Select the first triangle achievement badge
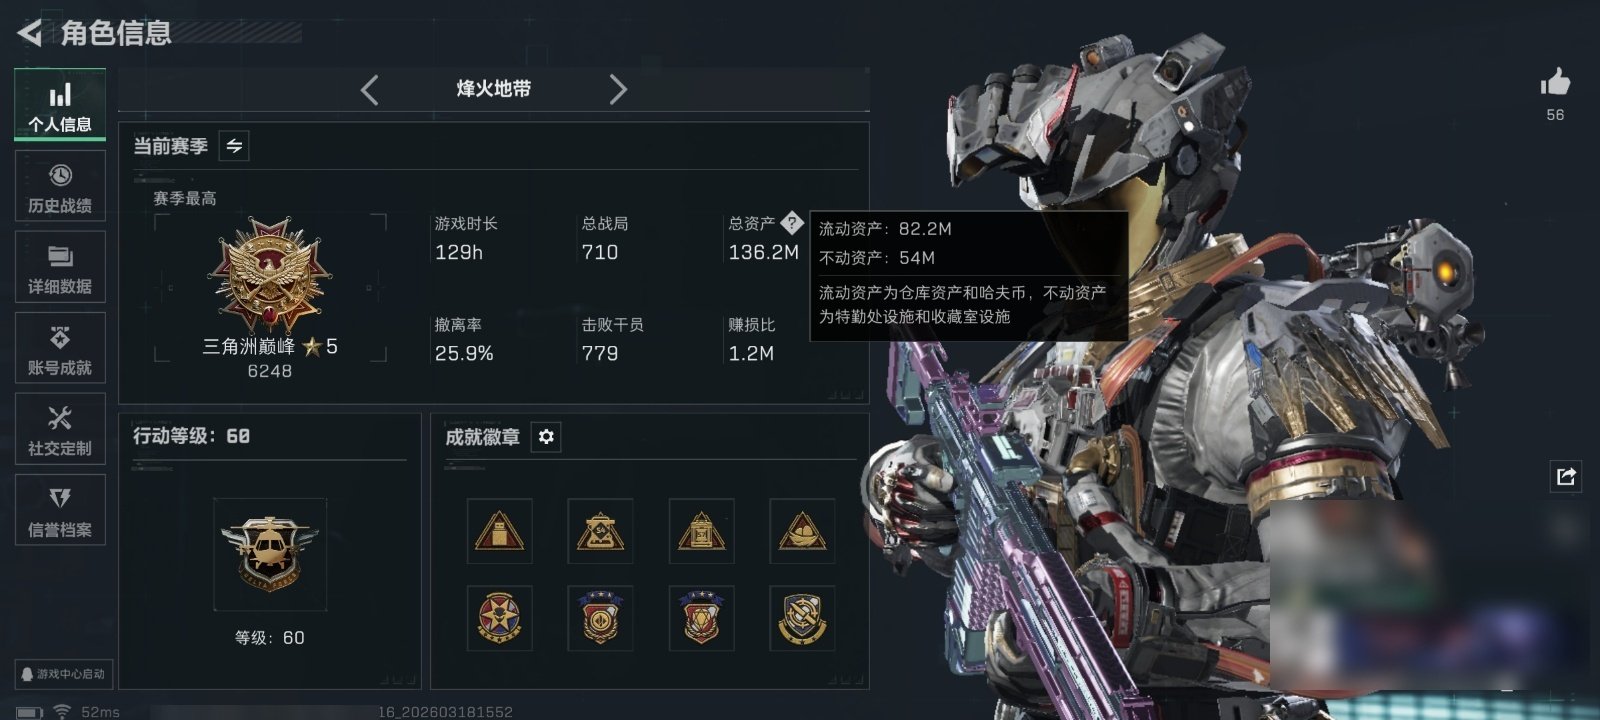This screenshot has height=720, width=1600. coord(499,531)
